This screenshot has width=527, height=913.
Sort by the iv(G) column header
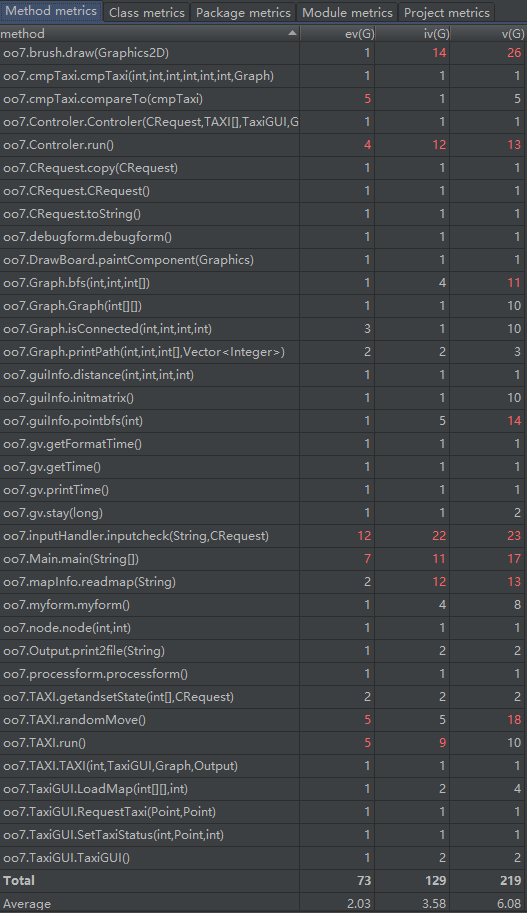point(412,34)
